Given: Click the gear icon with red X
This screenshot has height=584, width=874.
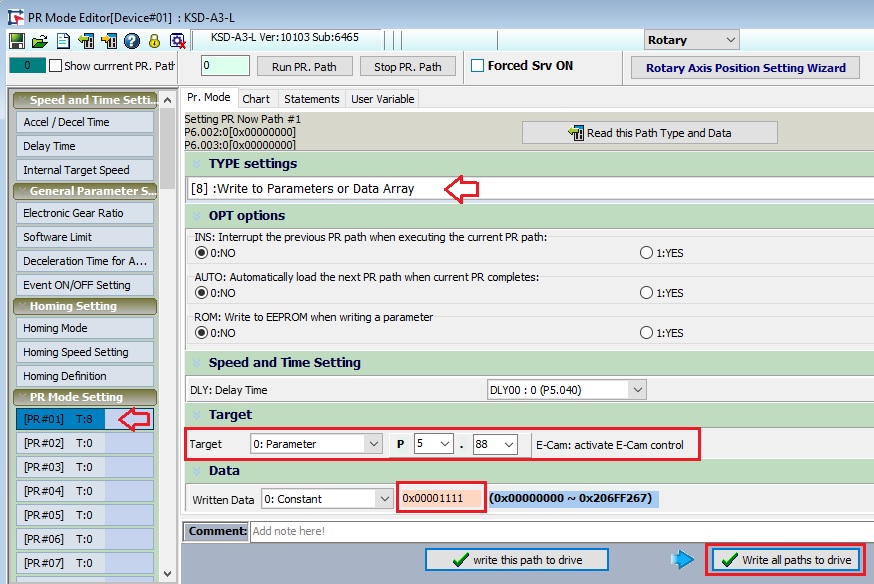Looking at the screenshot, I should (x=177, y=41).
